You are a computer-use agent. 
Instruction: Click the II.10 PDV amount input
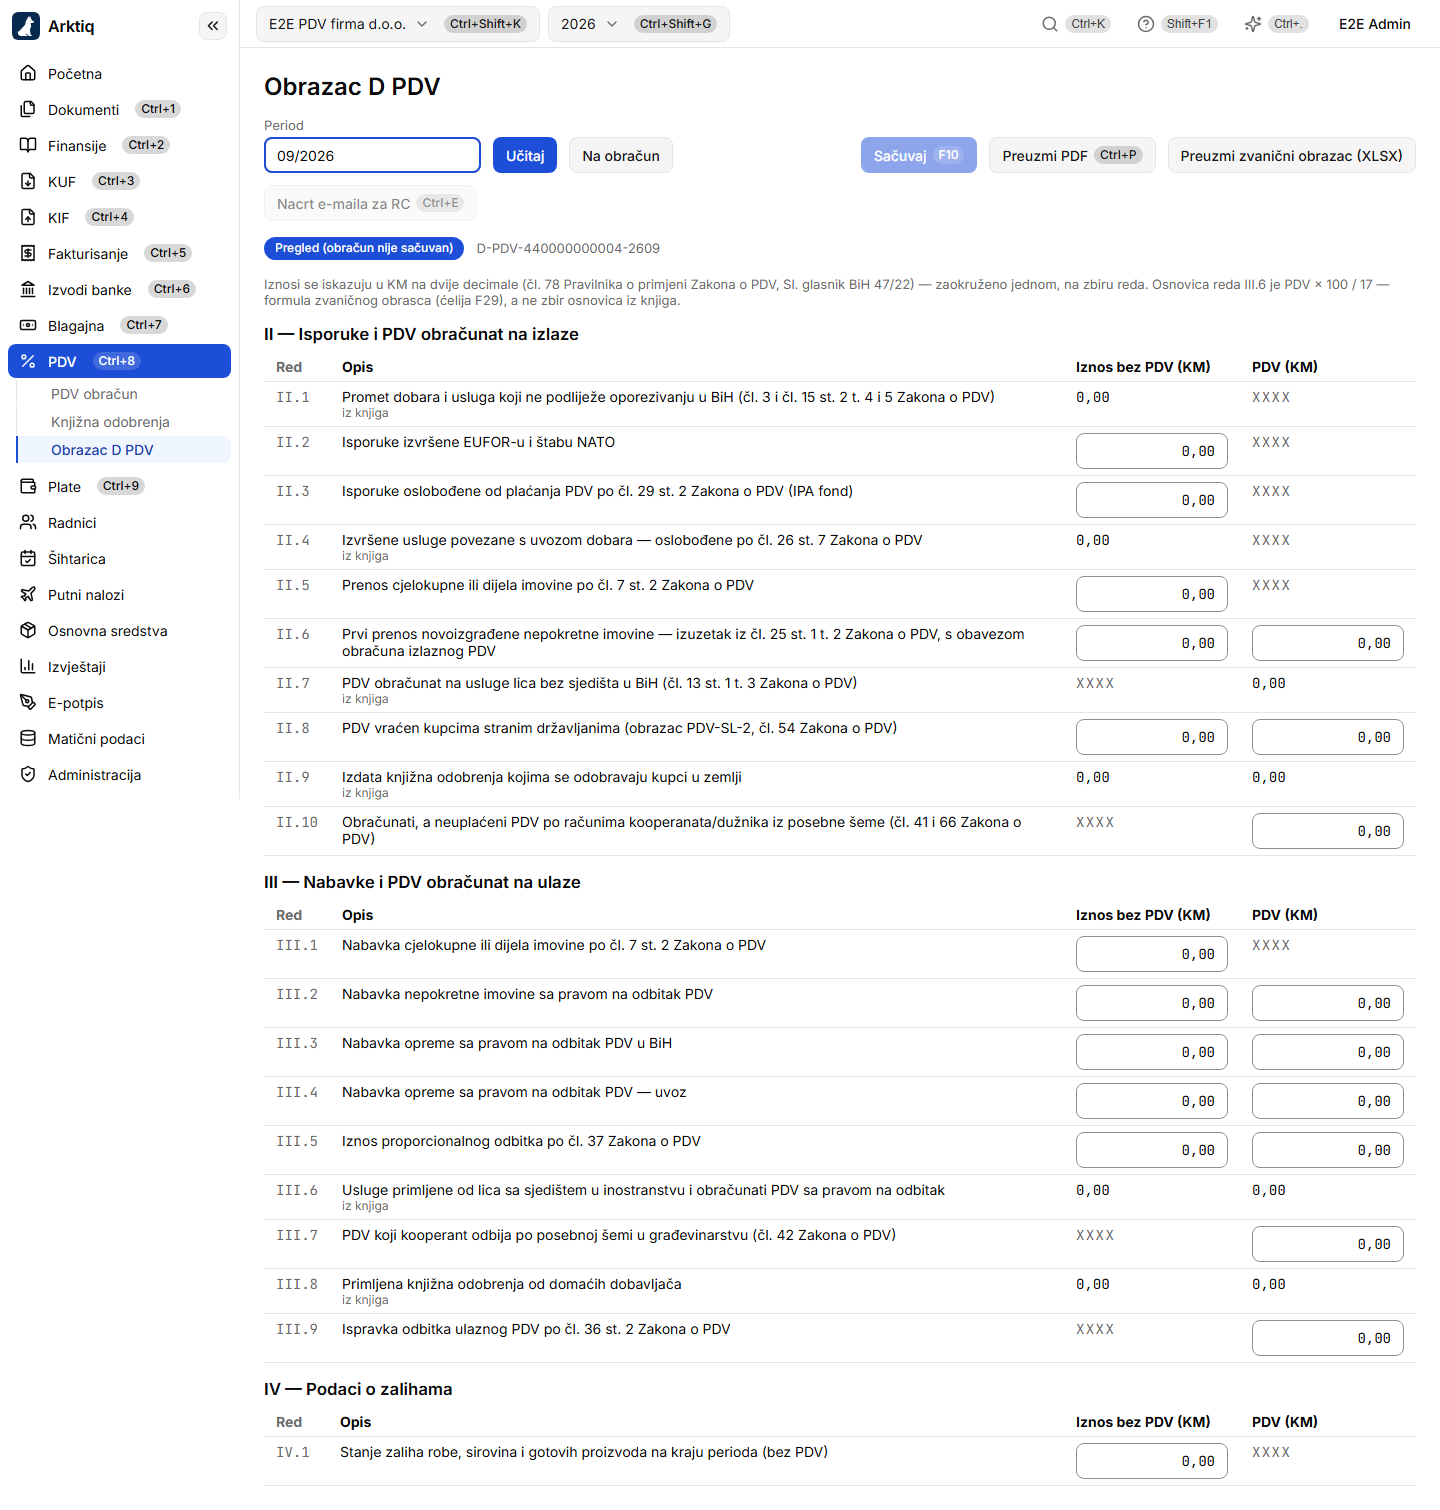click(1328, 831)
